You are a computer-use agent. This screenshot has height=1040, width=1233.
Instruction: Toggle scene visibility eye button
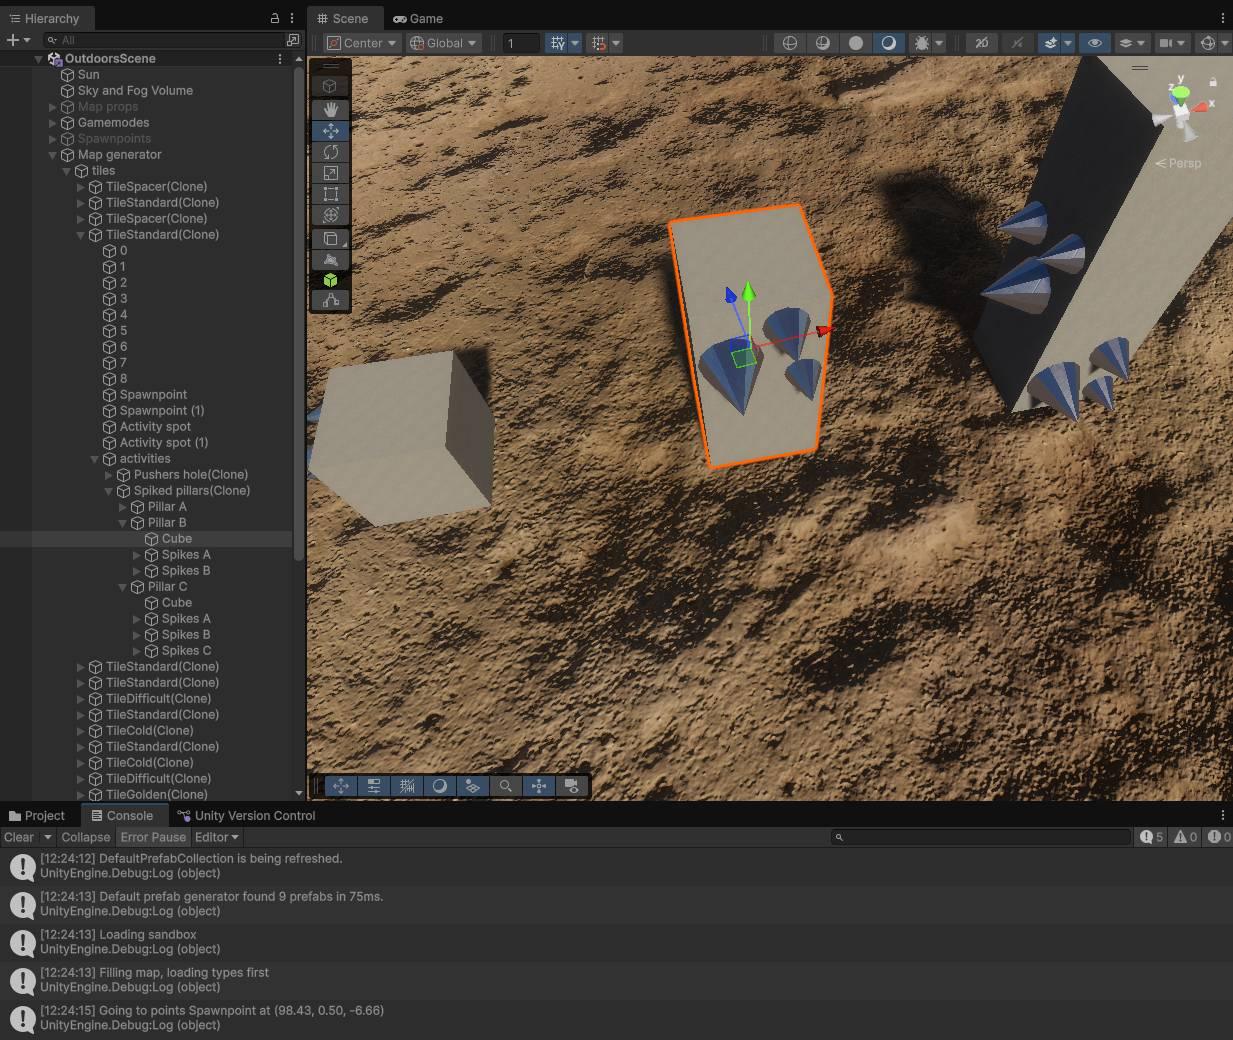tap(1095, 43)
